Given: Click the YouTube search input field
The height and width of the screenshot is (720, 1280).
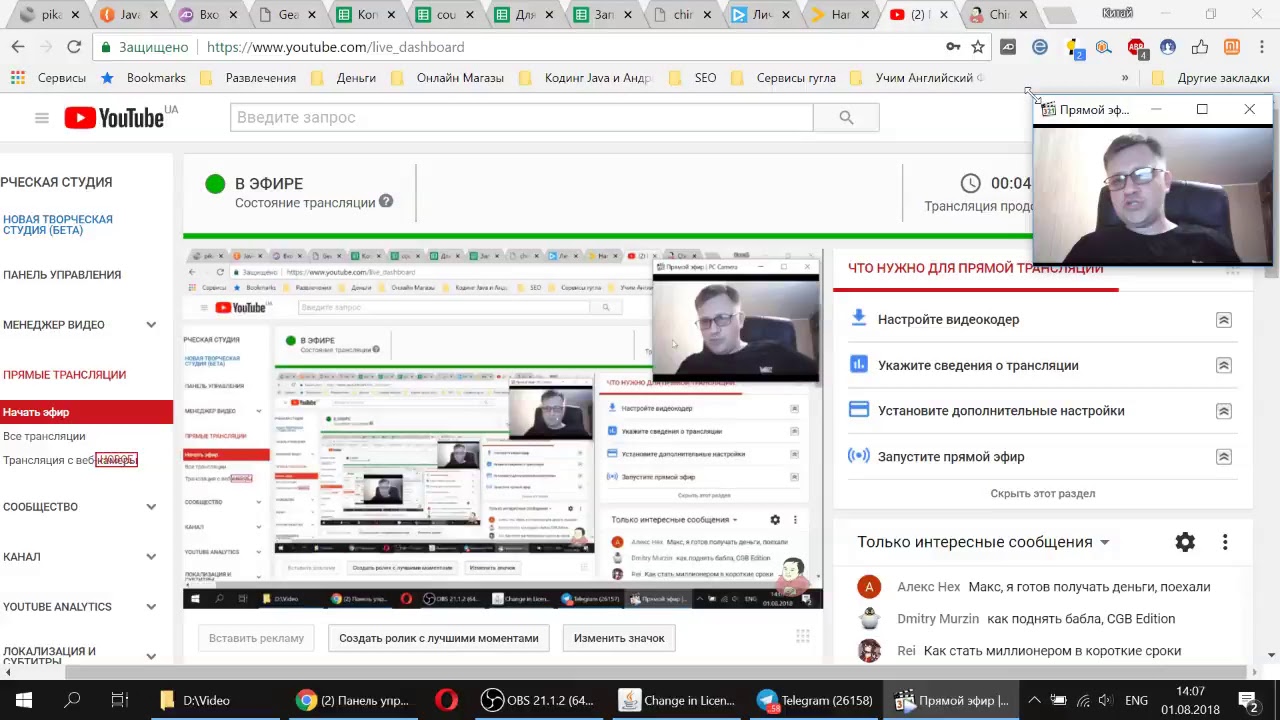Looking at the screenshot, I should pyautogui.click(x=521, y=117).
